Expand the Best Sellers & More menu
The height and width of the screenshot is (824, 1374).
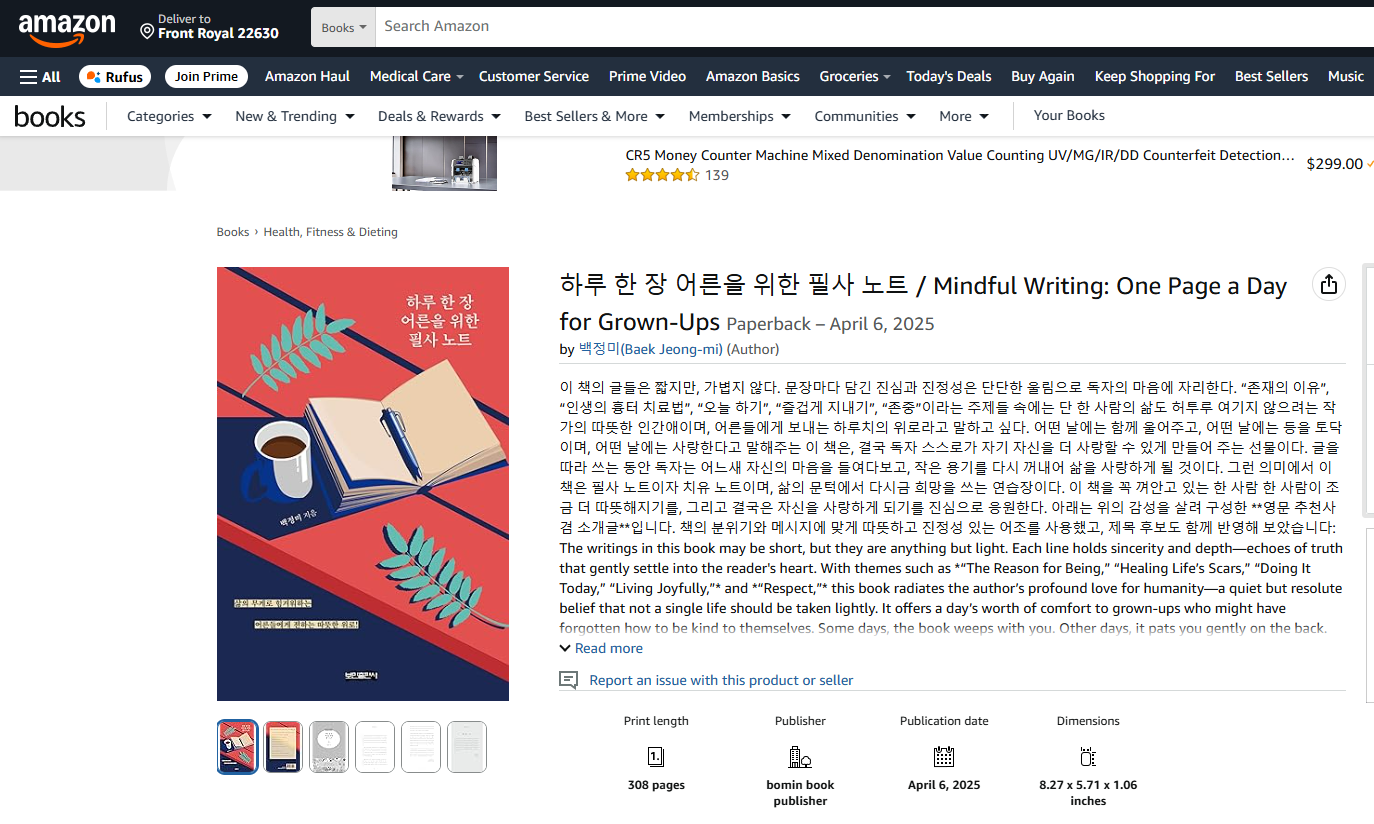(595, 116)
